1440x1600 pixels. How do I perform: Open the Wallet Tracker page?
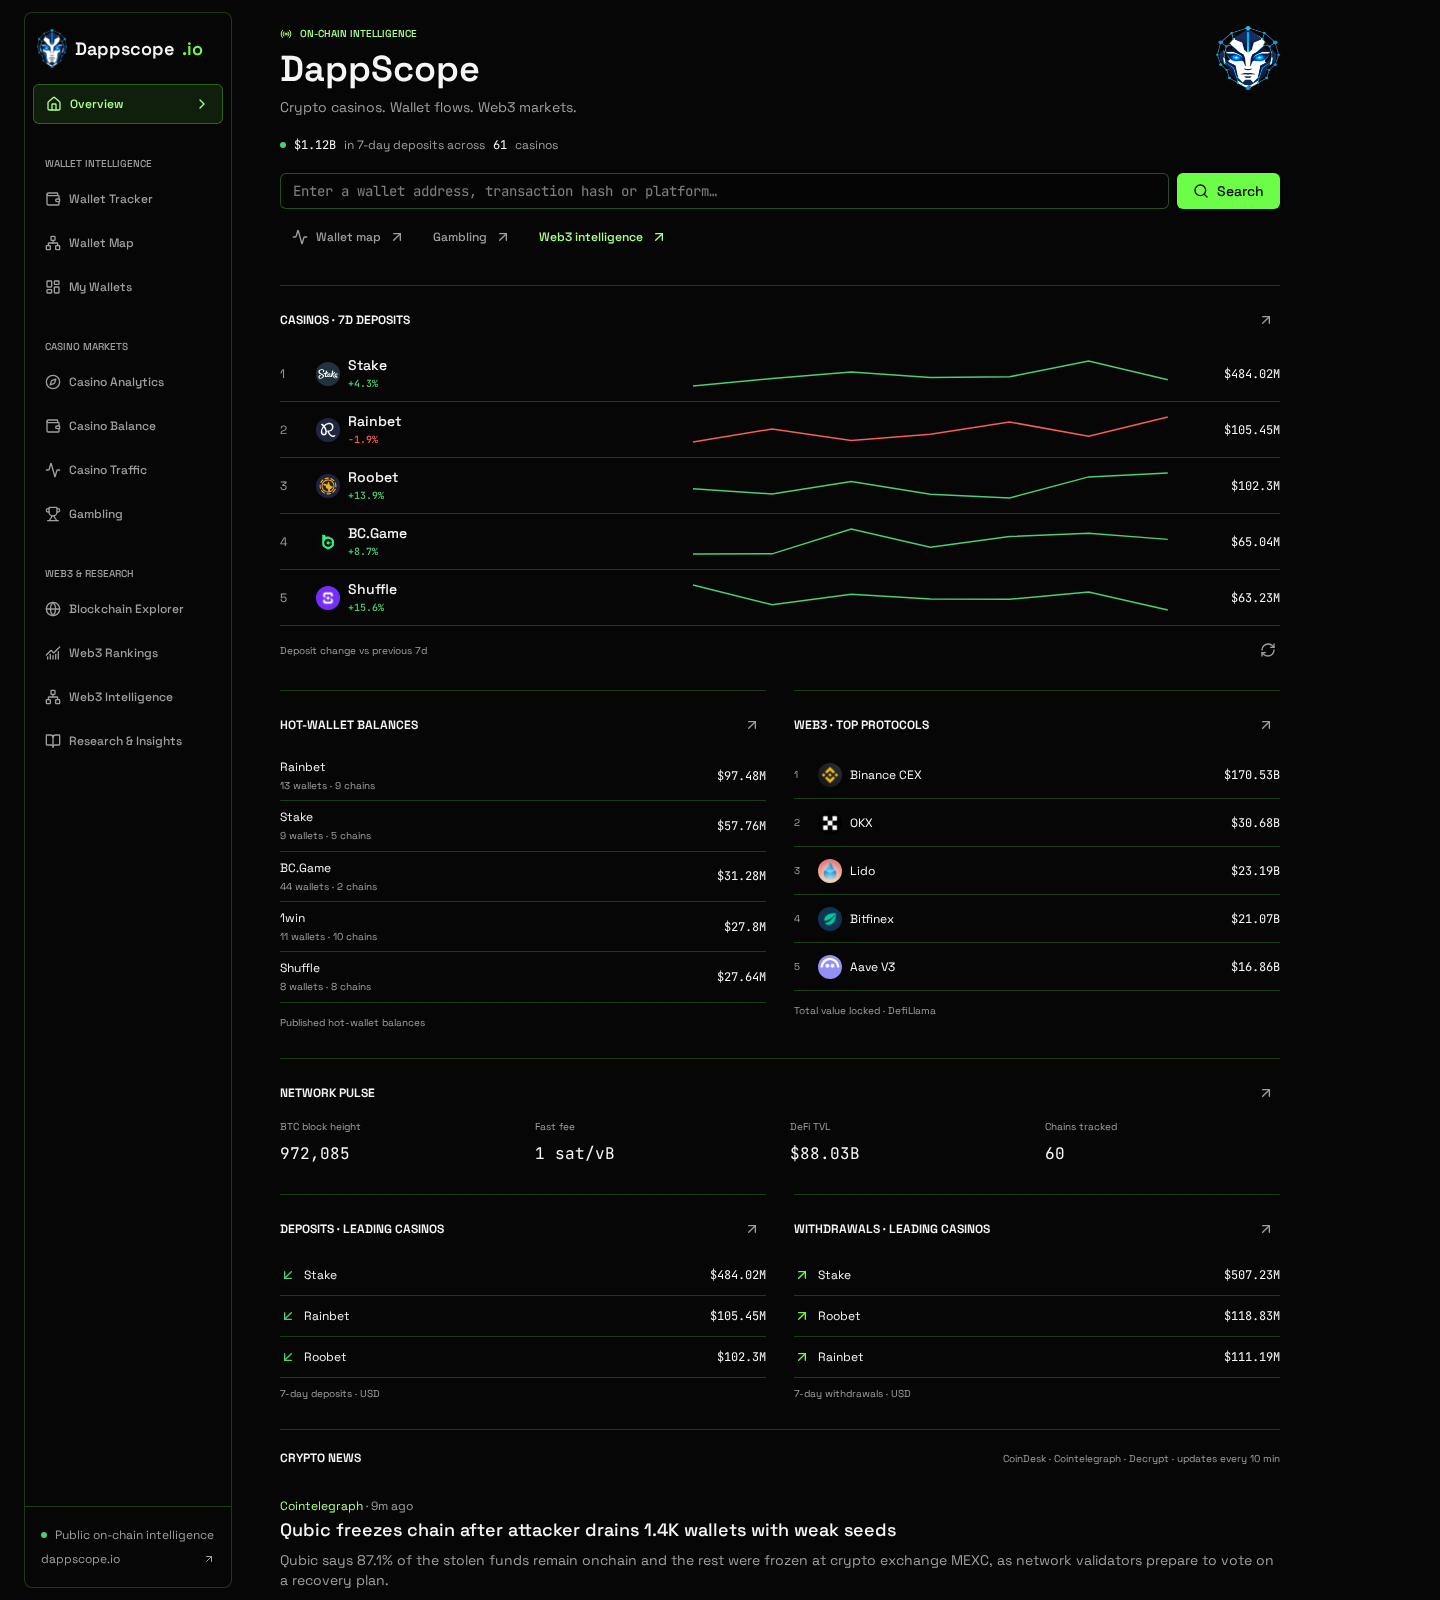pos(128,199)
